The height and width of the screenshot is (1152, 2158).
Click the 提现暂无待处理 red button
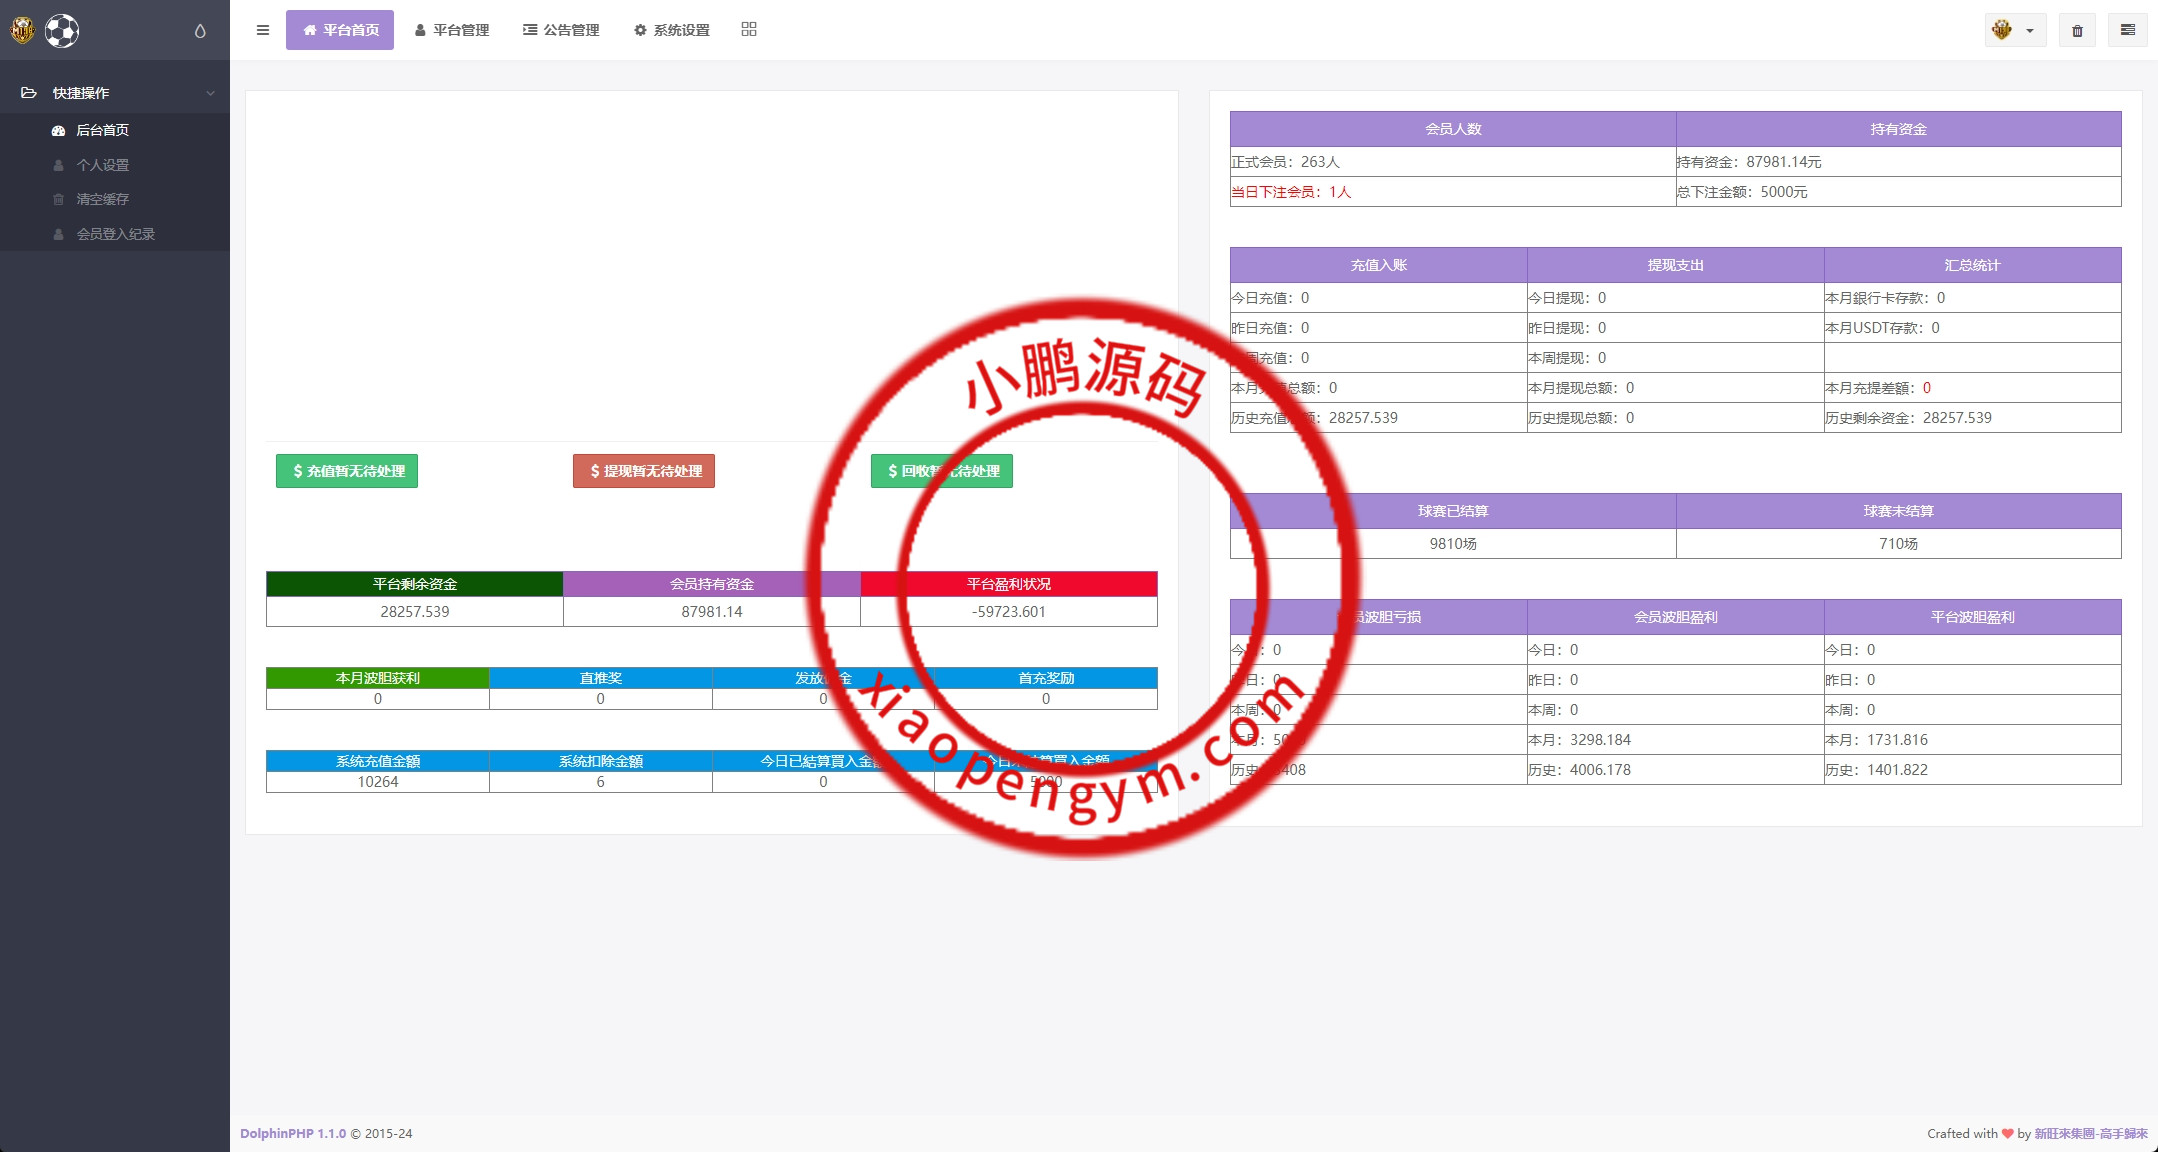(644, 471)
